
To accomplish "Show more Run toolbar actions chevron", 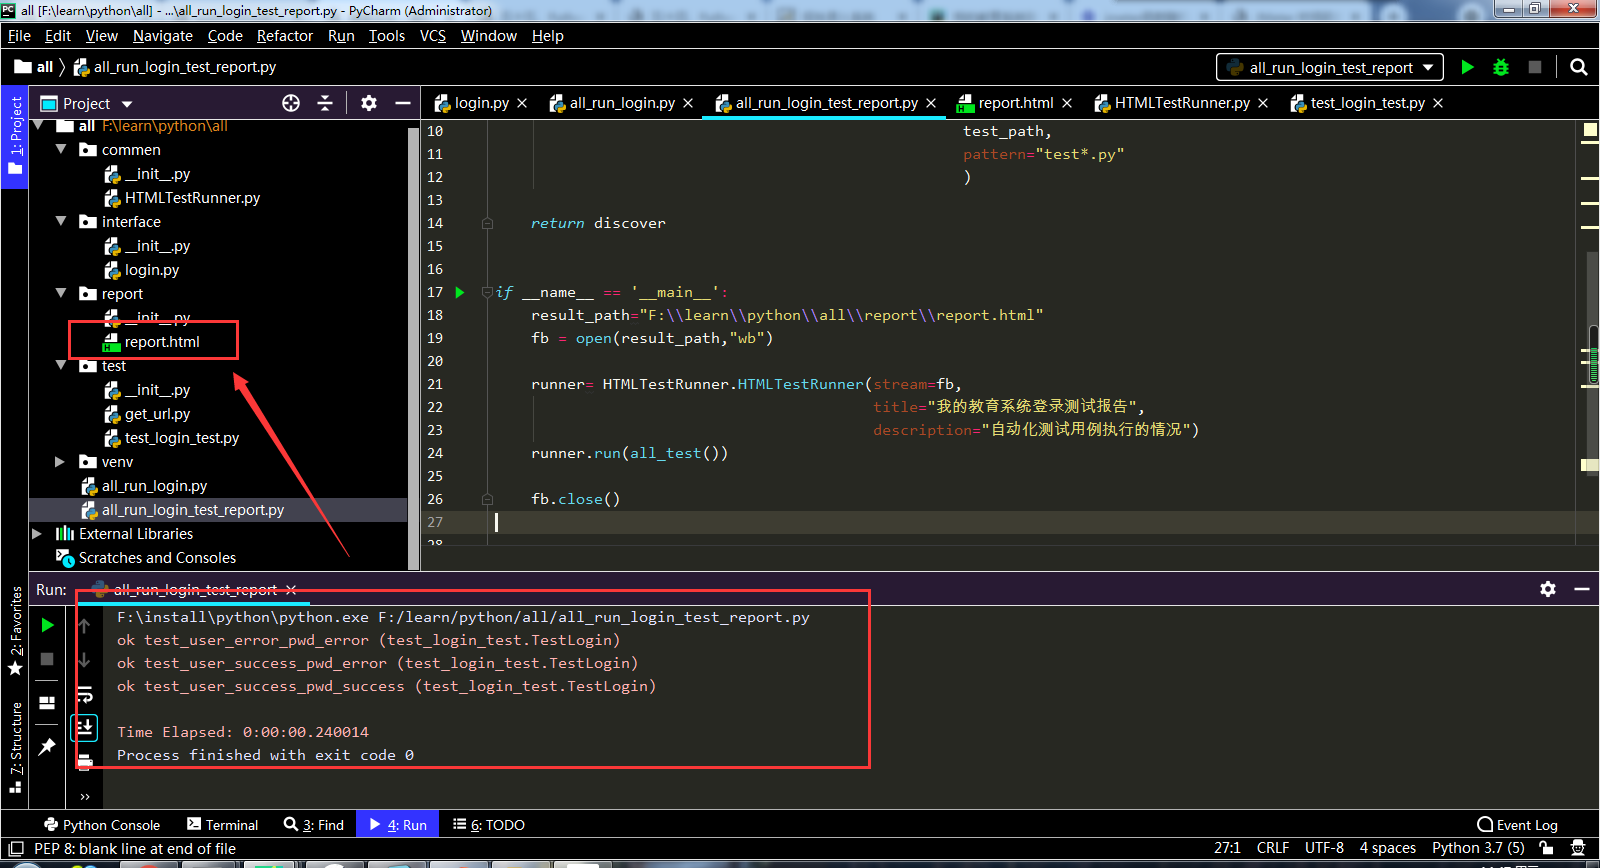I will [85, 796].
